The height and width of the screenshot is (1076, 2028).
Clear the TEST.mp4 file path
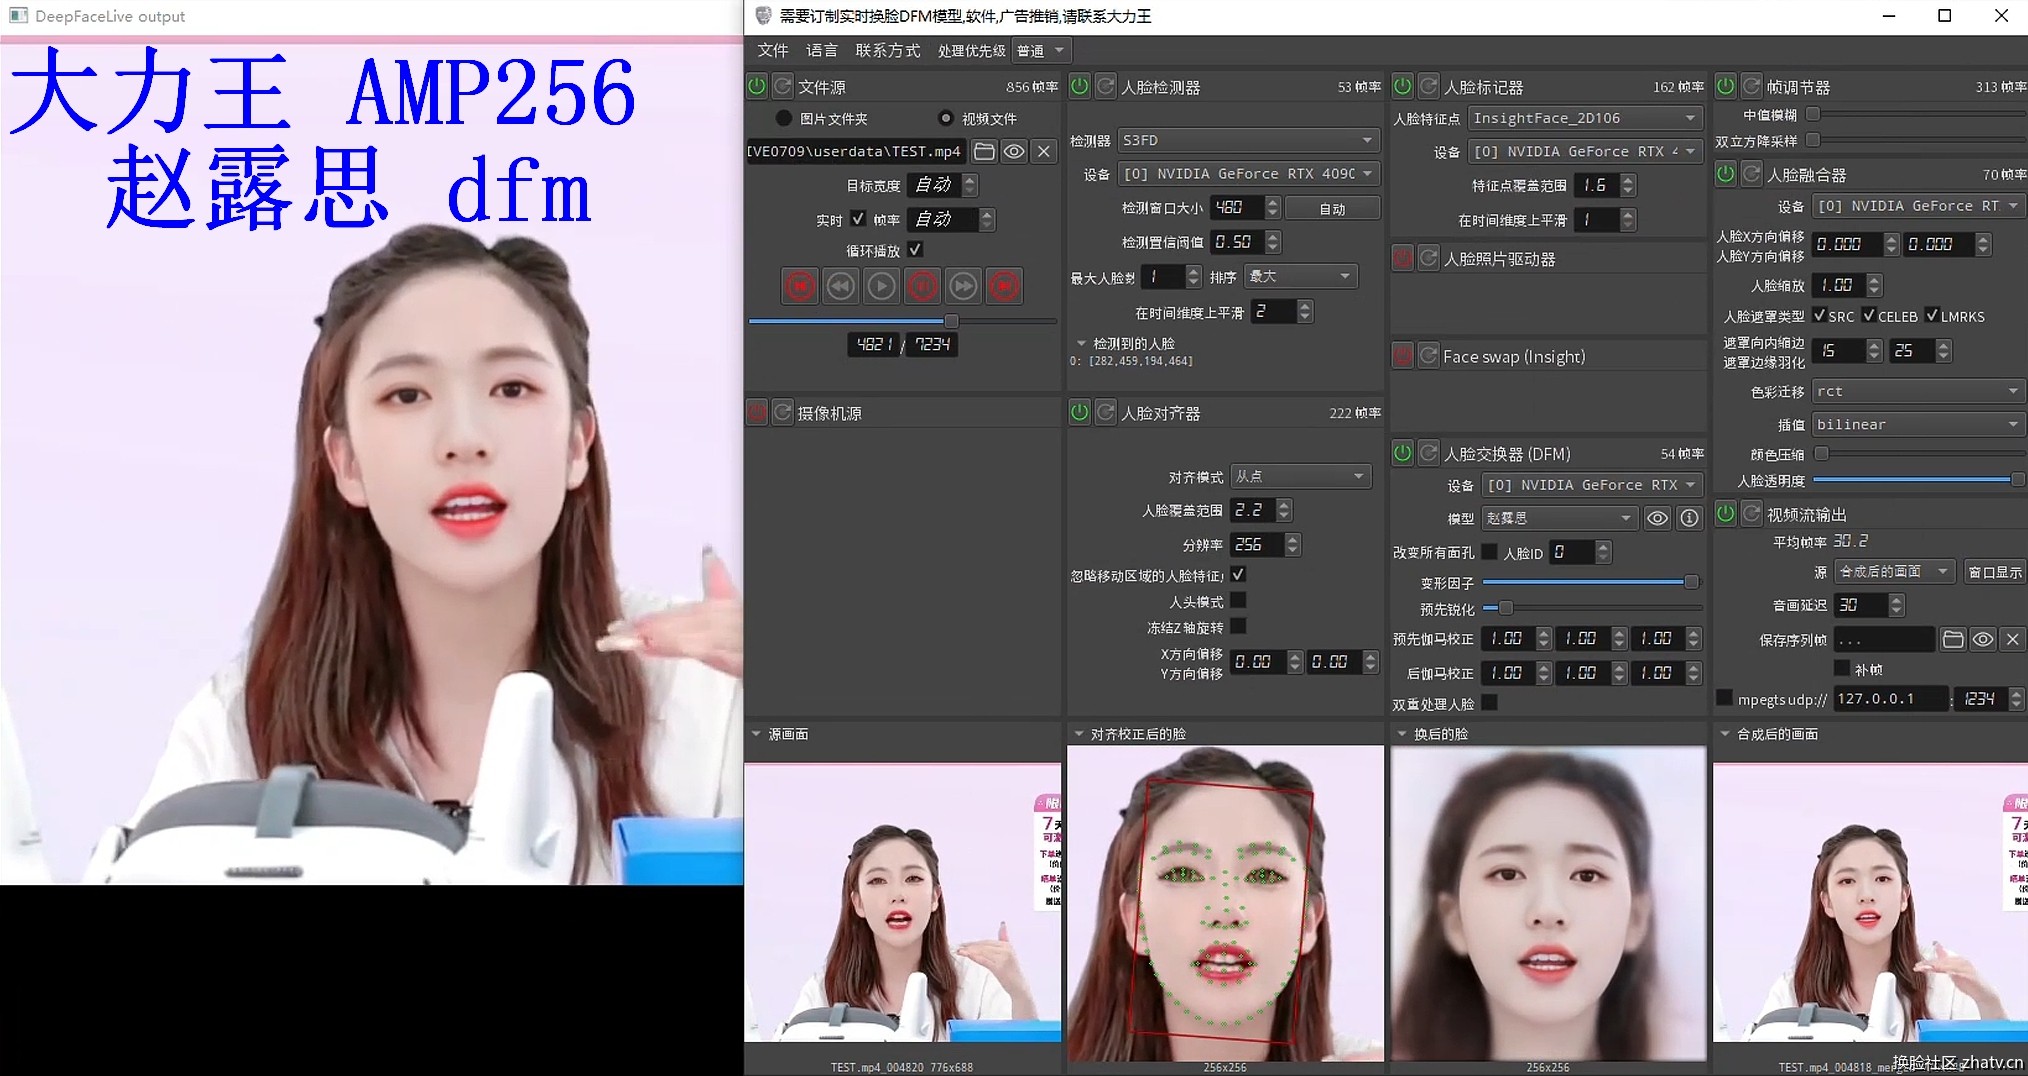pos(1044,151)
